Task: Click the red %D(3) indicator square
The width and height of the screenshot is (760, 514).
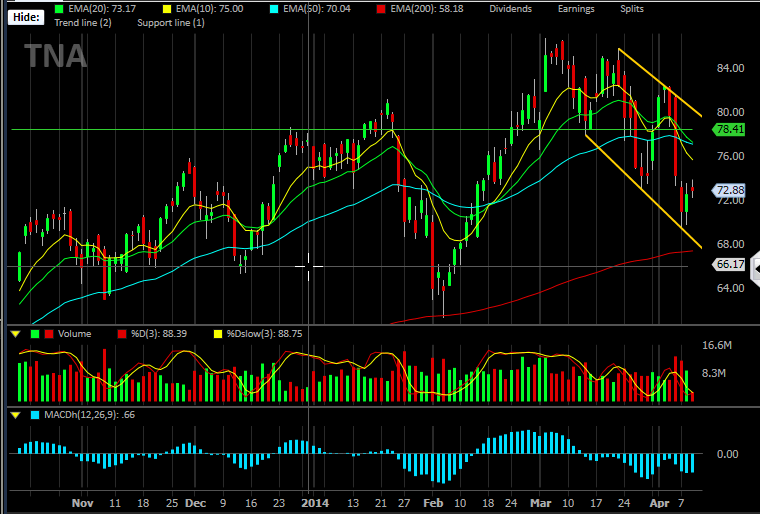Action: [x=122, y=334]
